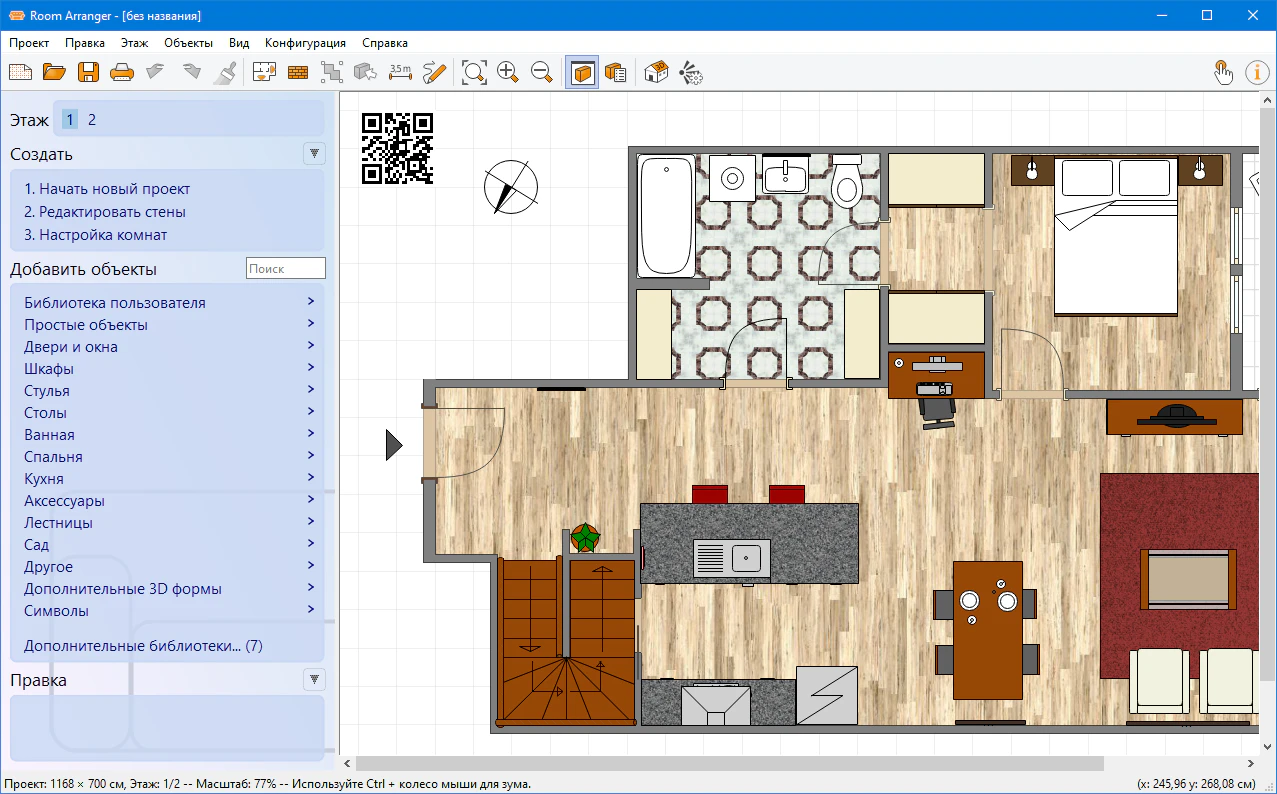This screenshot has height=794, width=1277.
Task: Click the Save project floppy disk icon
Action: [88, 72]
